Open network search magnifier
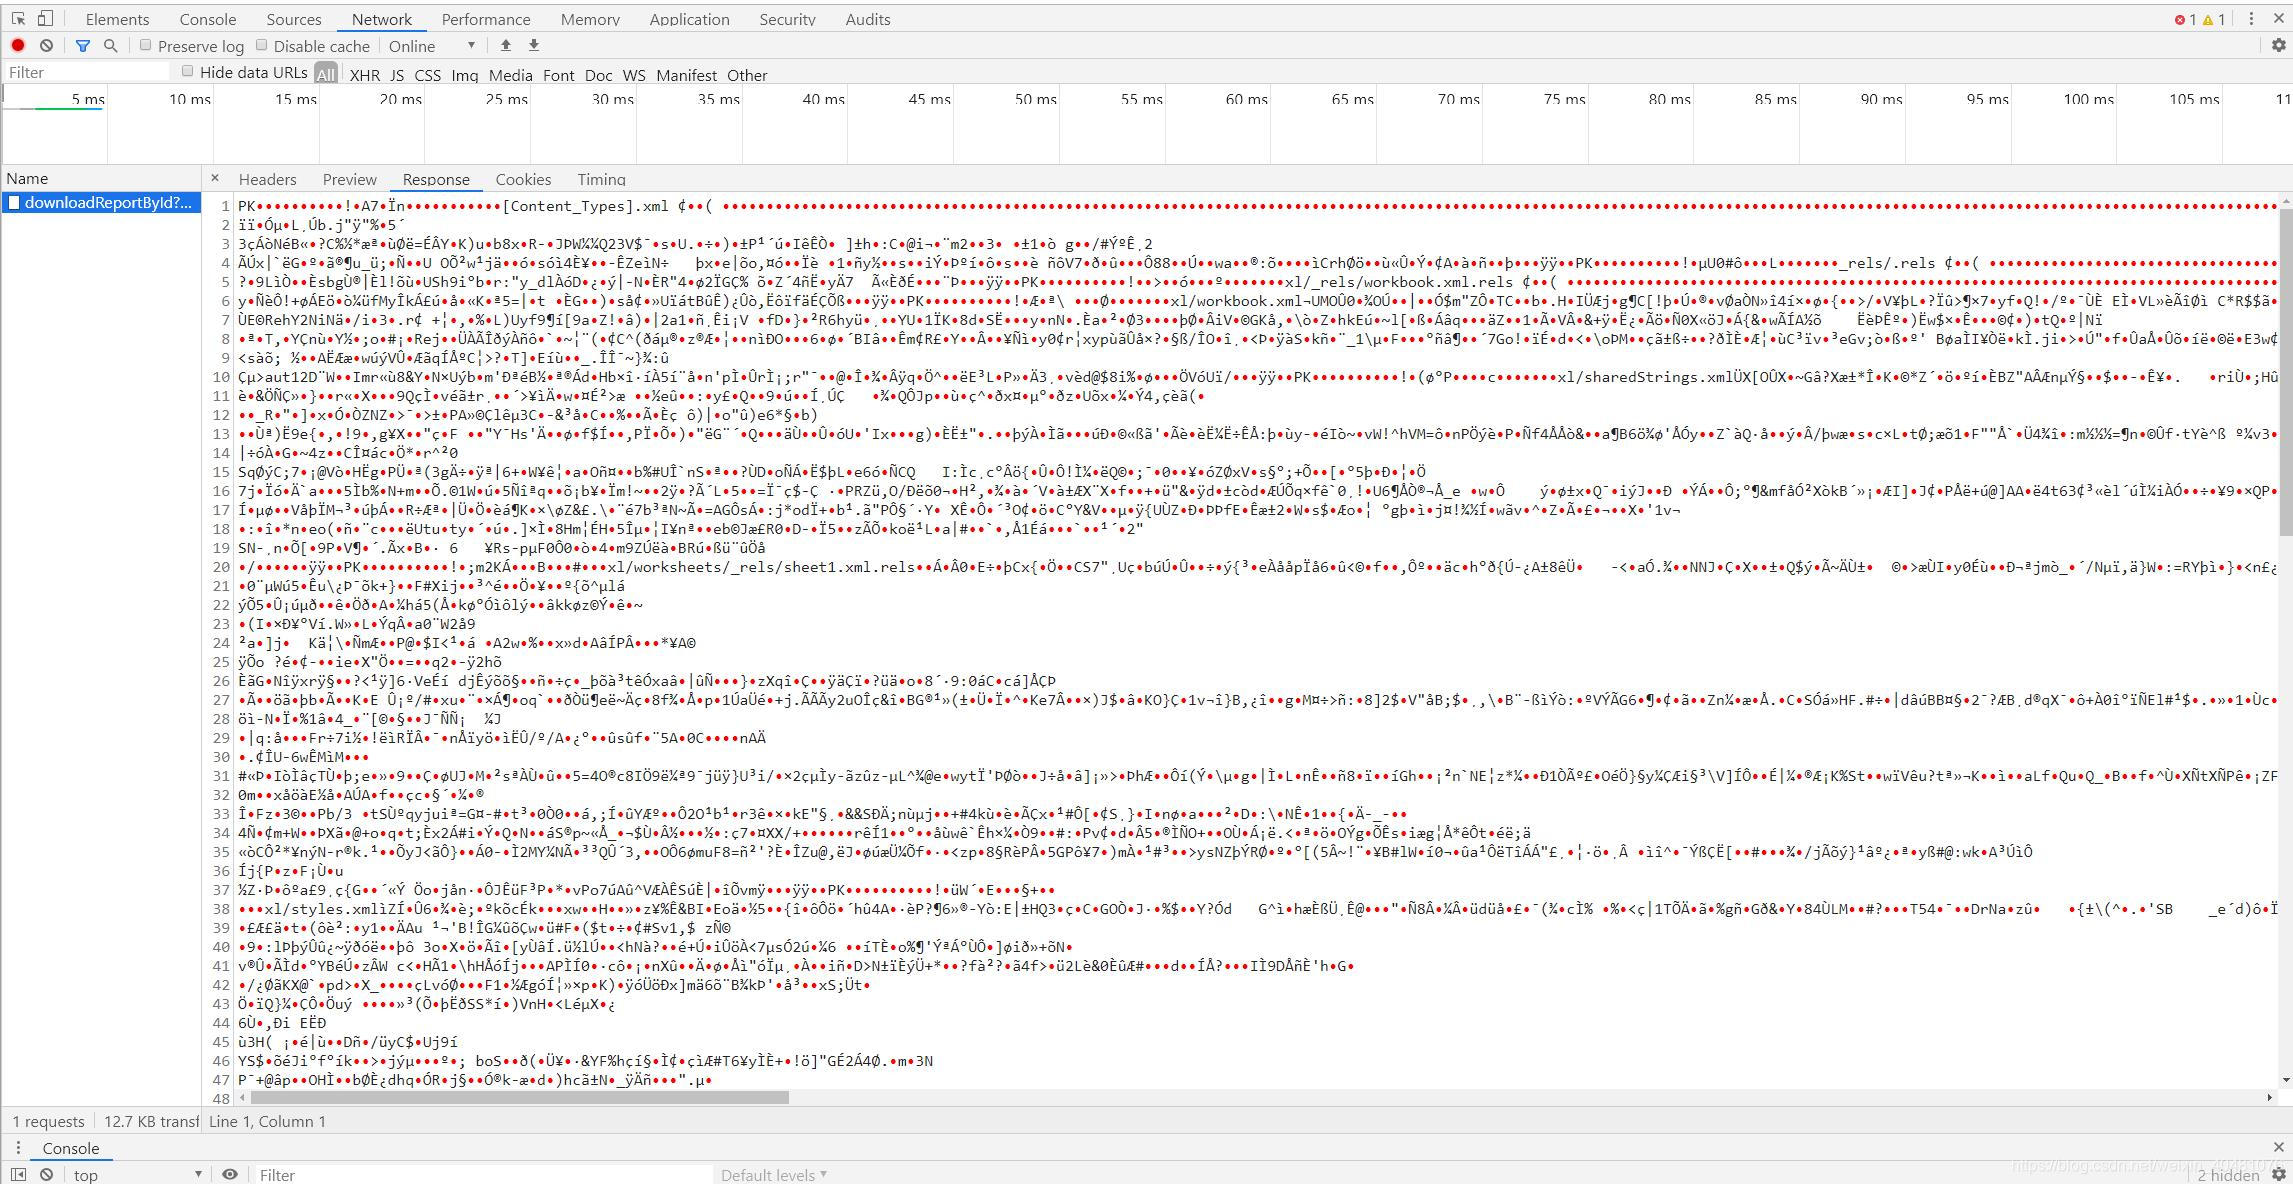The height and width of the screenshot is (1184, 2293). tap(111, 45)
